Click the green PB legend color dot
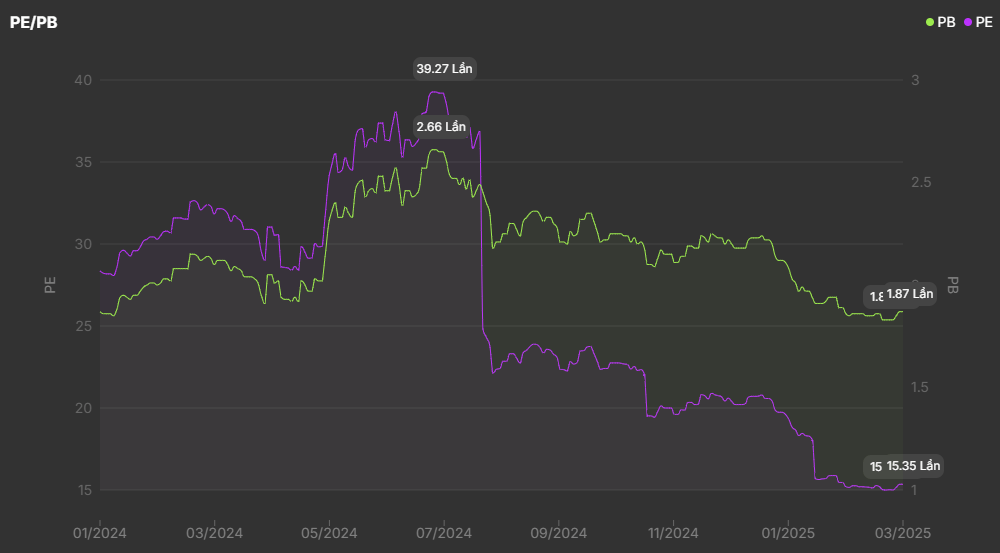The image size is (1000, 553). 931,21
